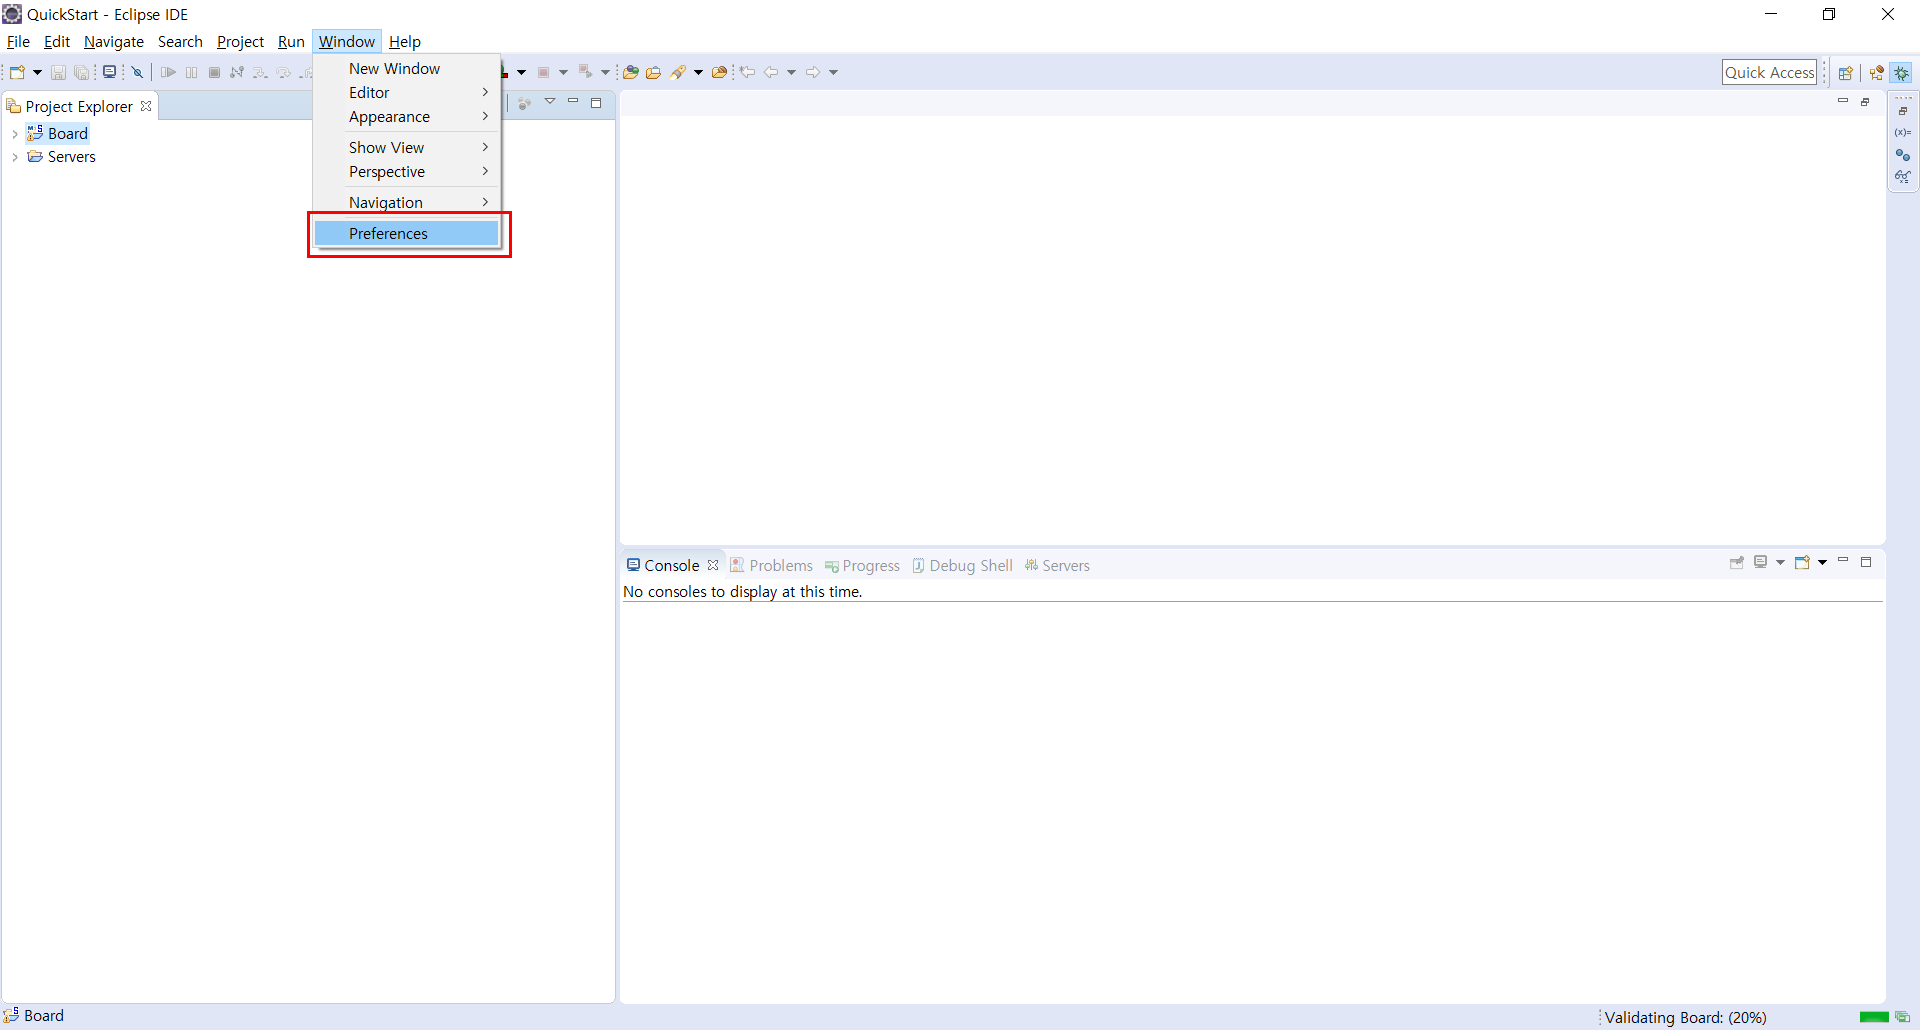
Task: Click the Breakpoints view icon in right trim
Action: (1903, 155)
